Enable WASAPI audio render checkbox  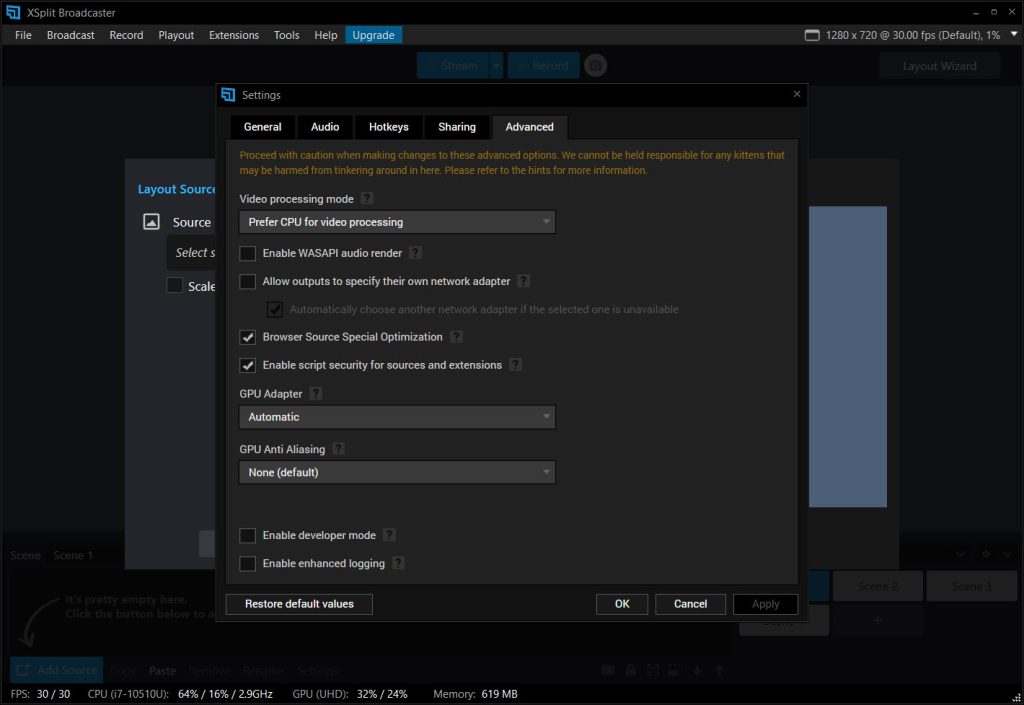248,253
